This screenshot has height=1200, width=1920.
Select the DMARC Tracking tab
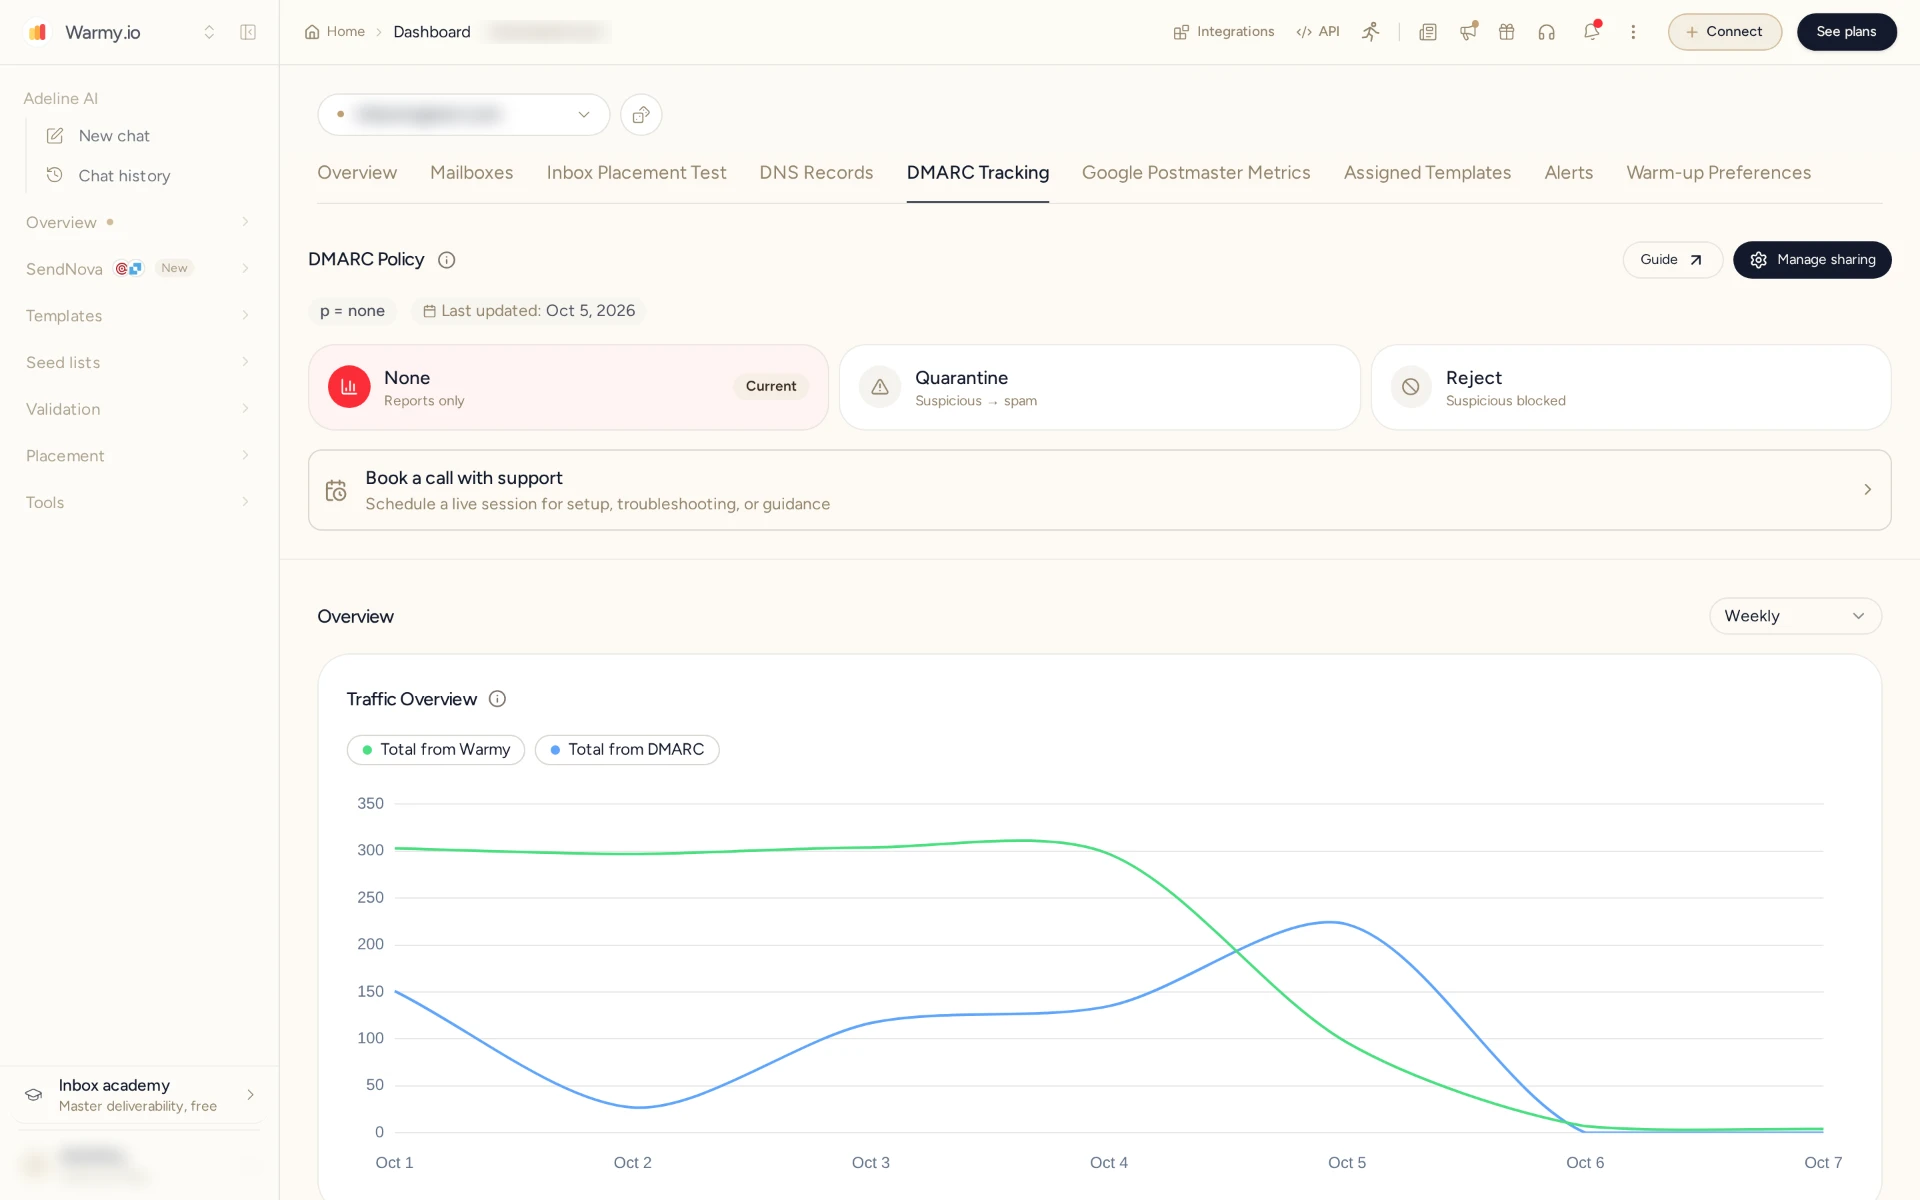point(978,173)
